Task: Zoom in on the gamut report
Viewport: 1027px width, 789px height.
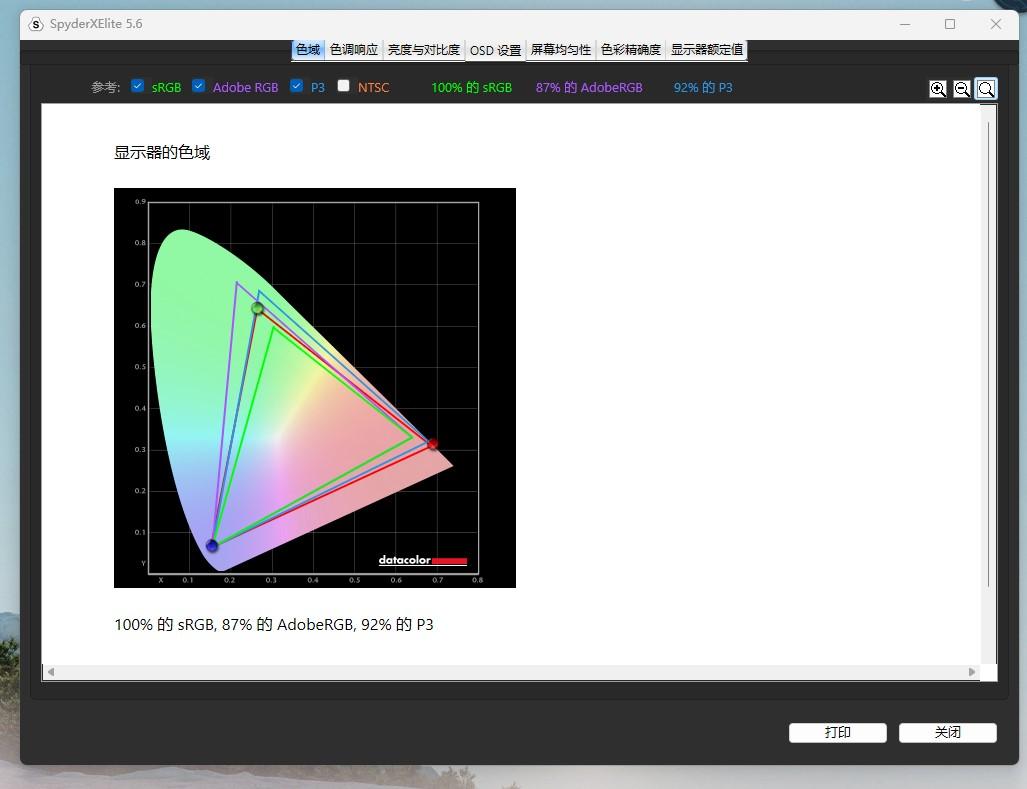Action: 937,88
